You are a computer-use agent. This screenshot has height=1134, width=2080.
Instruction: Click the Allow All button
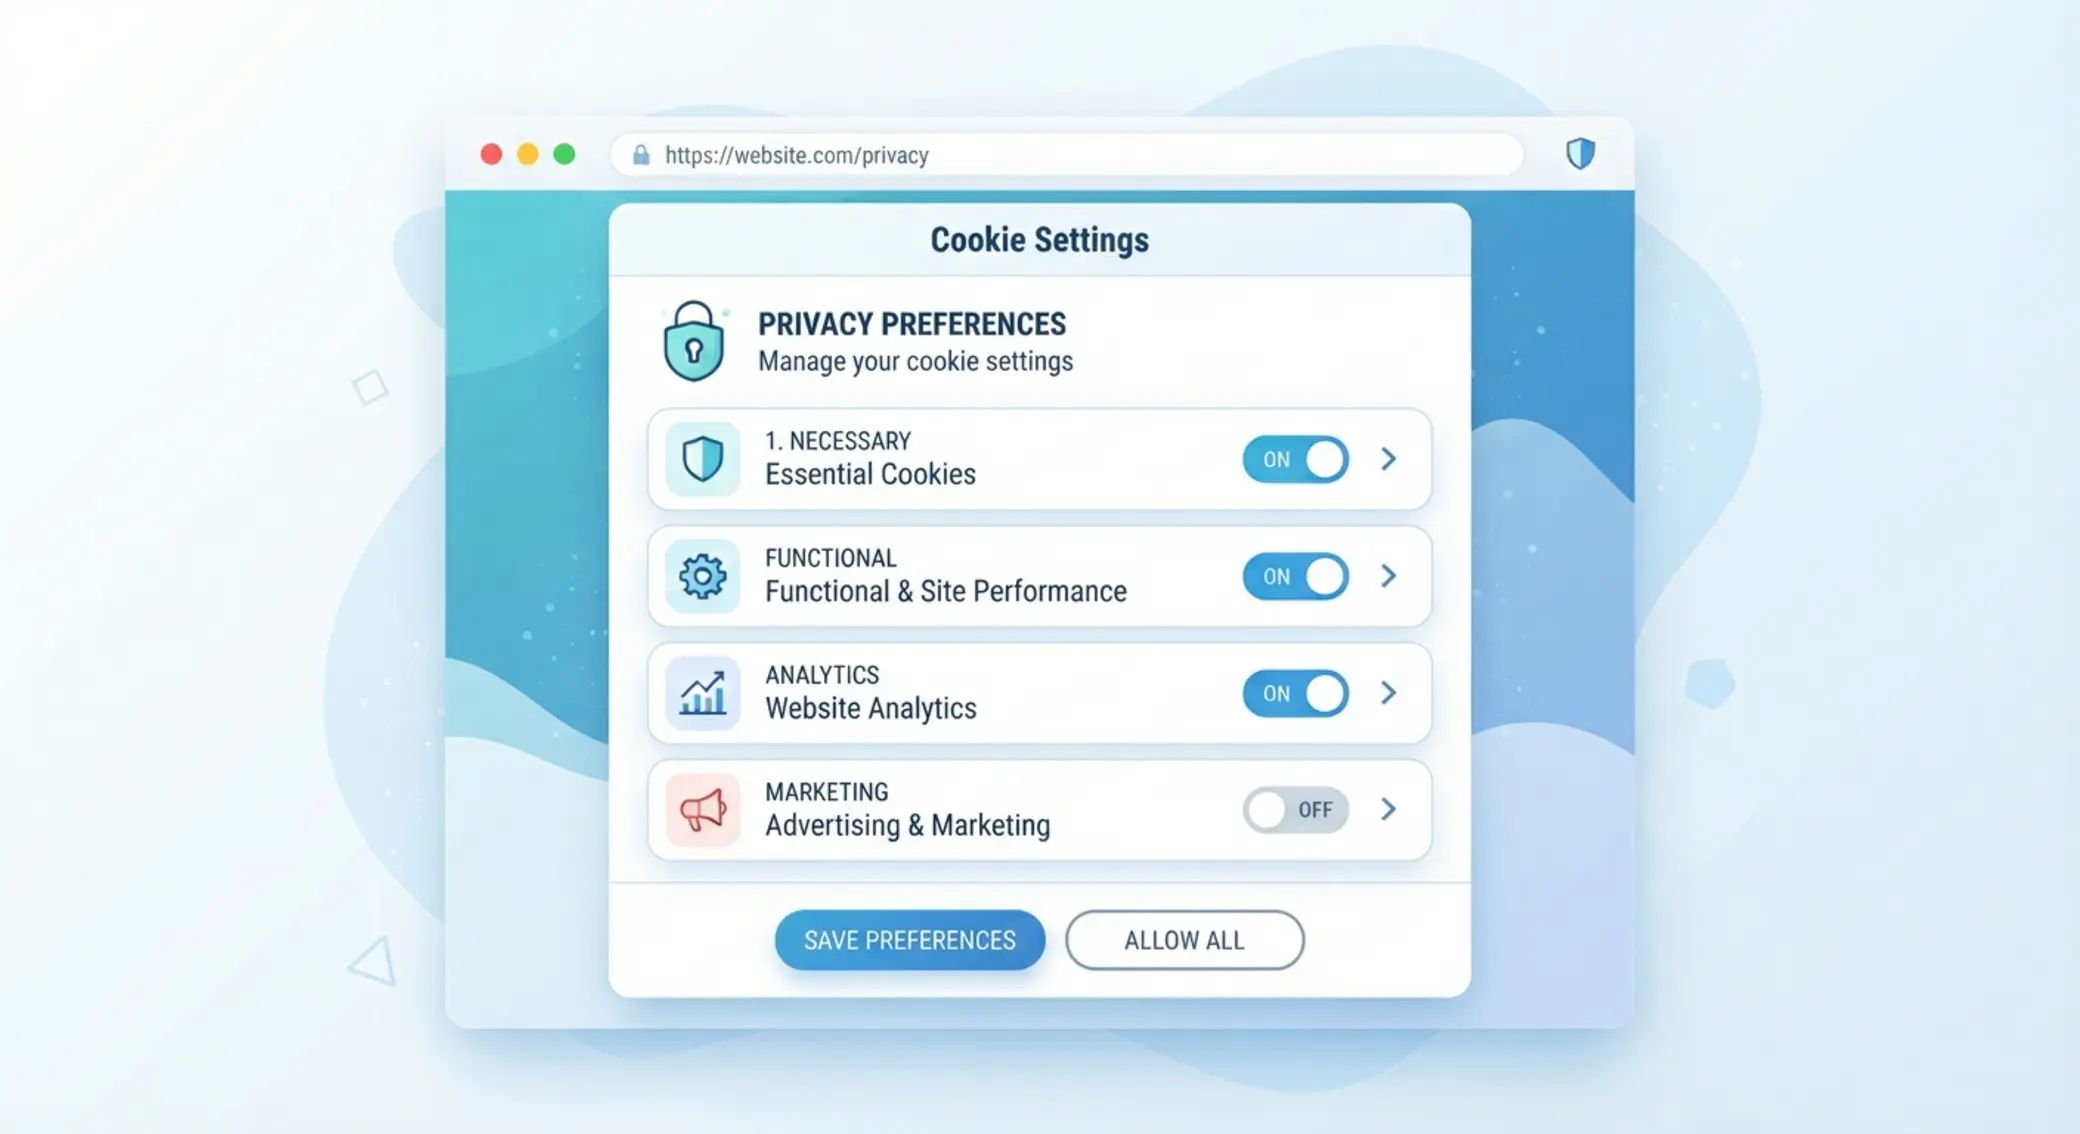click(1184, 940)
